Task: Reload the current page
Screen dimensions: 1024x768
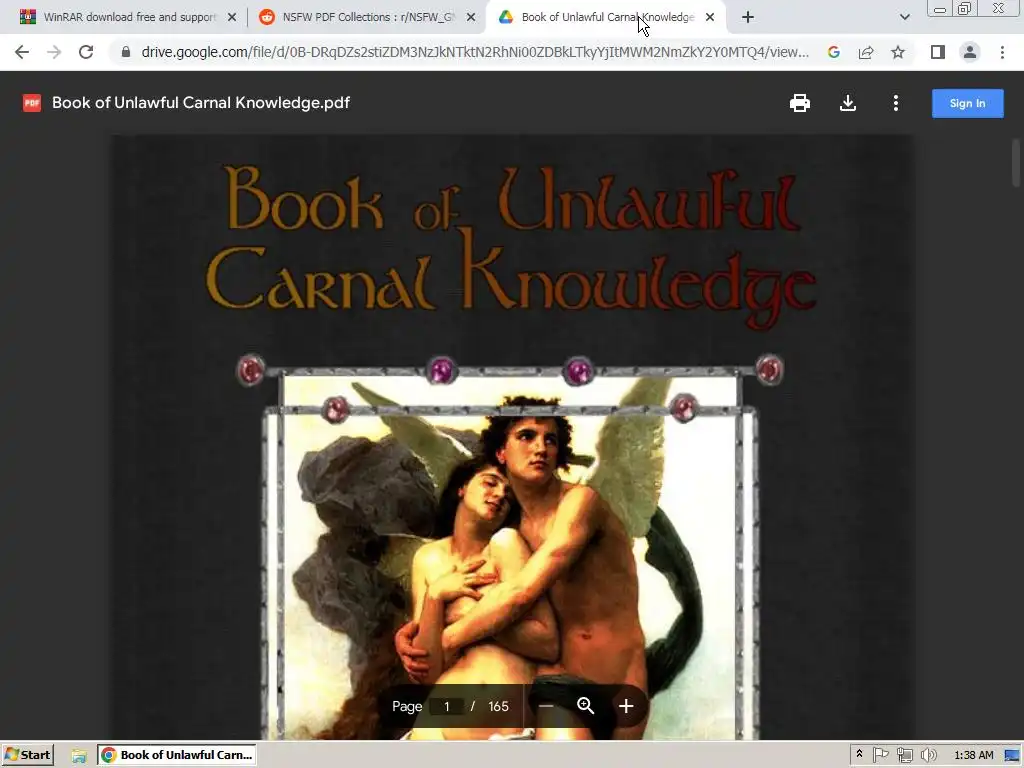Action: (x=86, y=52)
